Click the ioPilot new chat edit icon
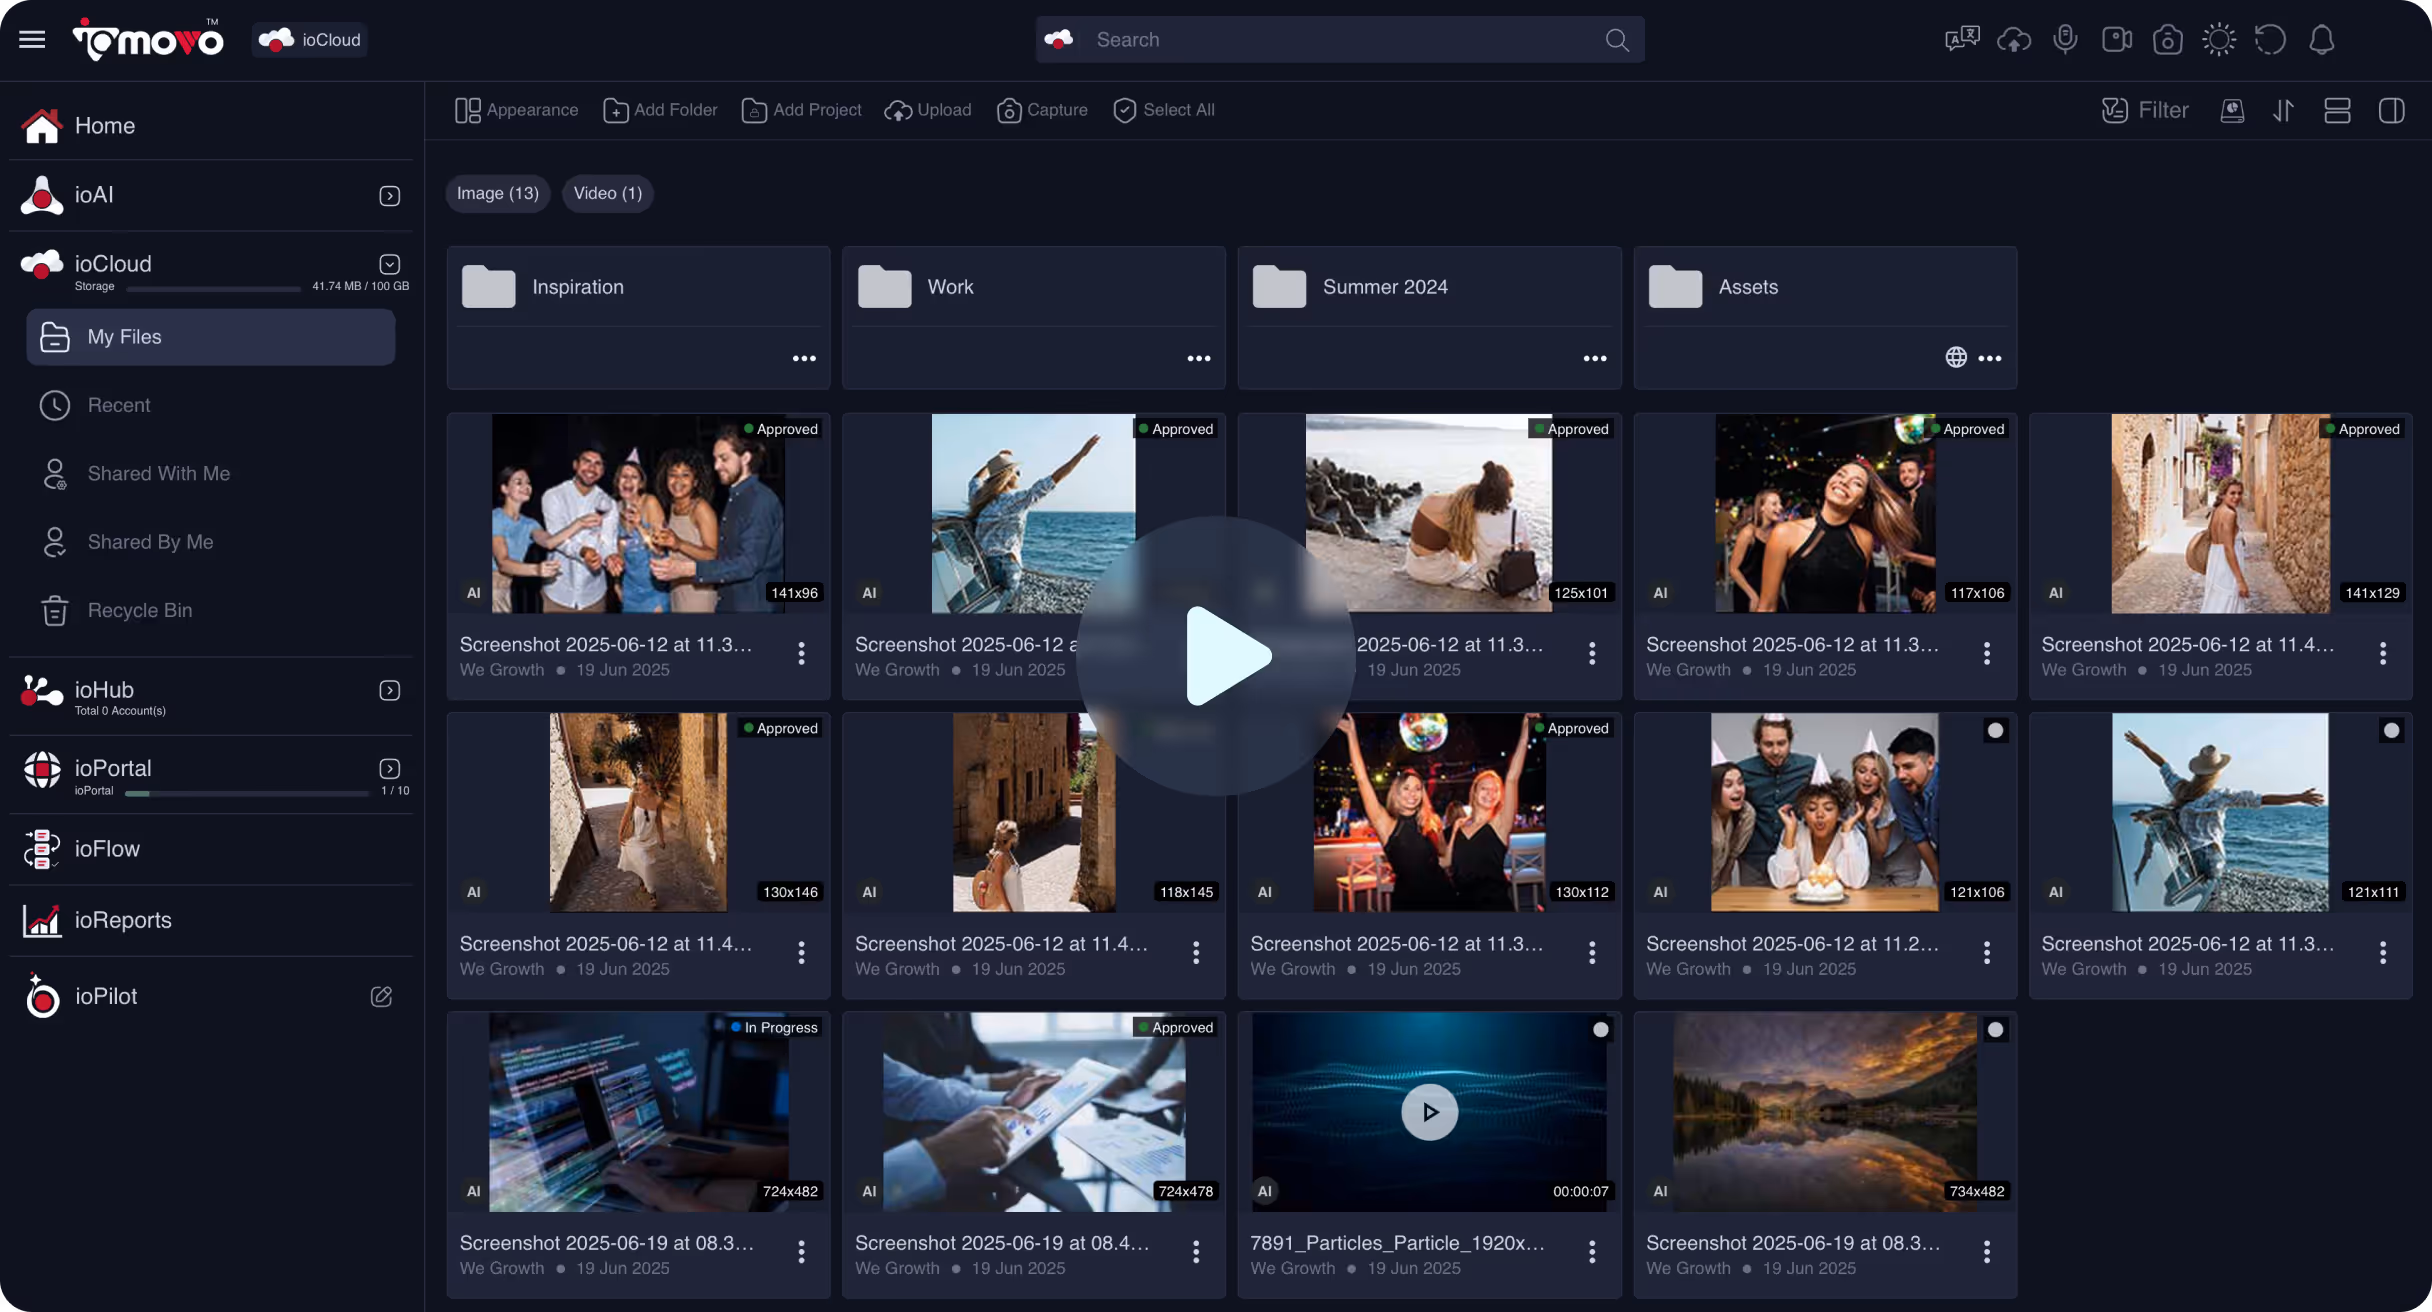The image size is (2432, 1312). (381, 996)
